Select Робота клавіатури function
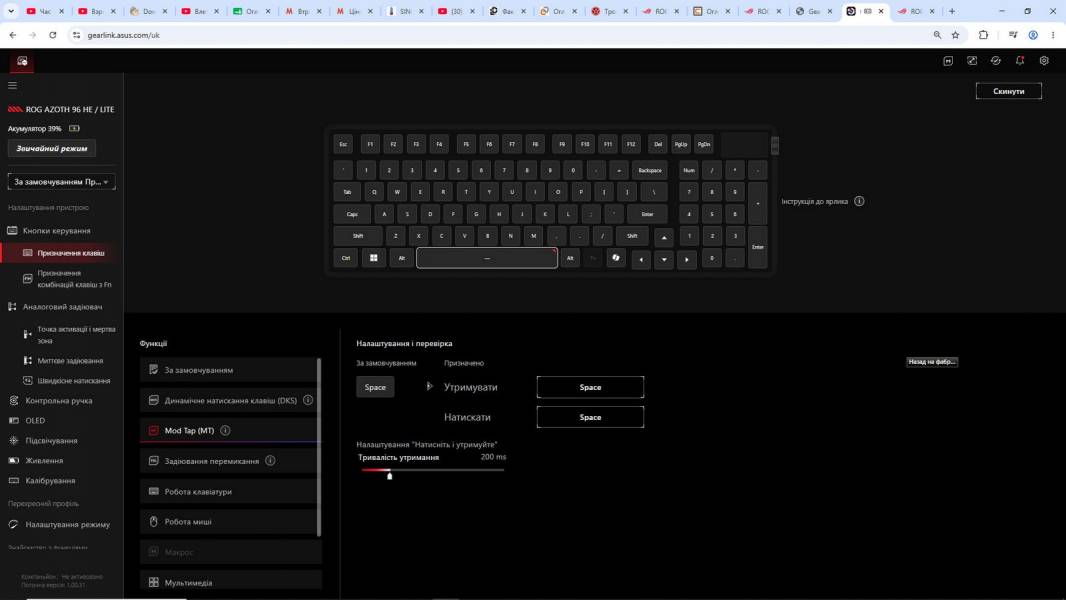 click(x=230, y=491)
